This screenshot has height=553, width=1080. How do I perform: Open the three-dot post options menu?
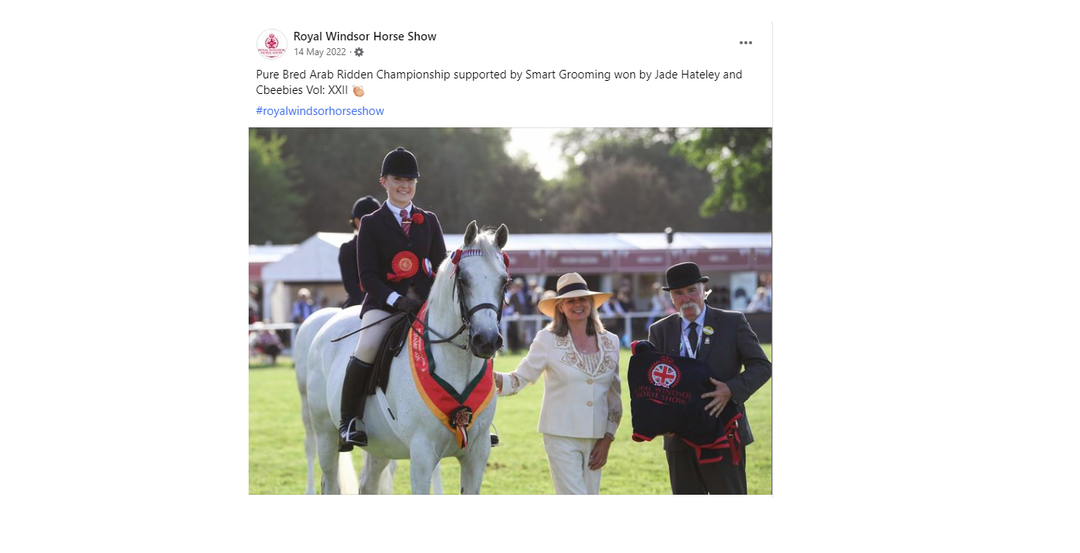click(745, 43)
